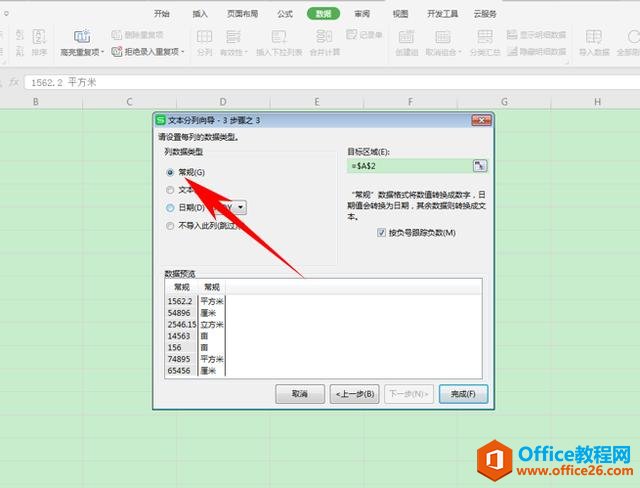Open the 公式 ribbon tab
This screenshot has height=488, width=640.
click(285, 13)
